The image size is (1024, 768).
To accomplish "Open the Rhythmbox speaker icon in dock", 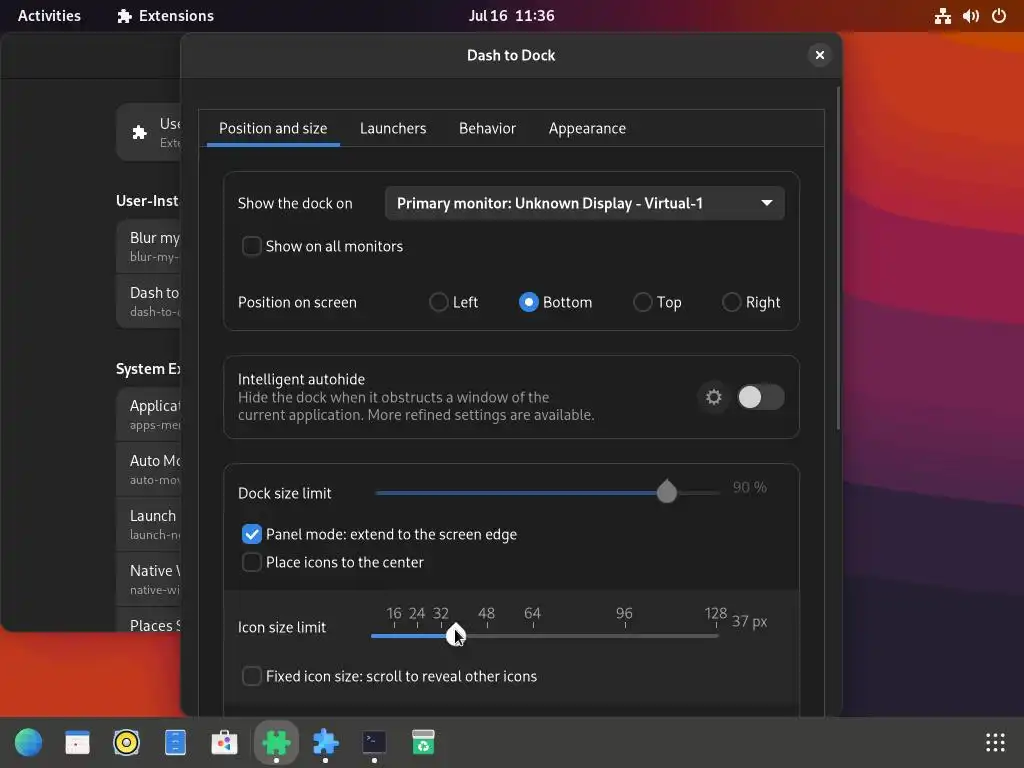I will tap(126, 743).
